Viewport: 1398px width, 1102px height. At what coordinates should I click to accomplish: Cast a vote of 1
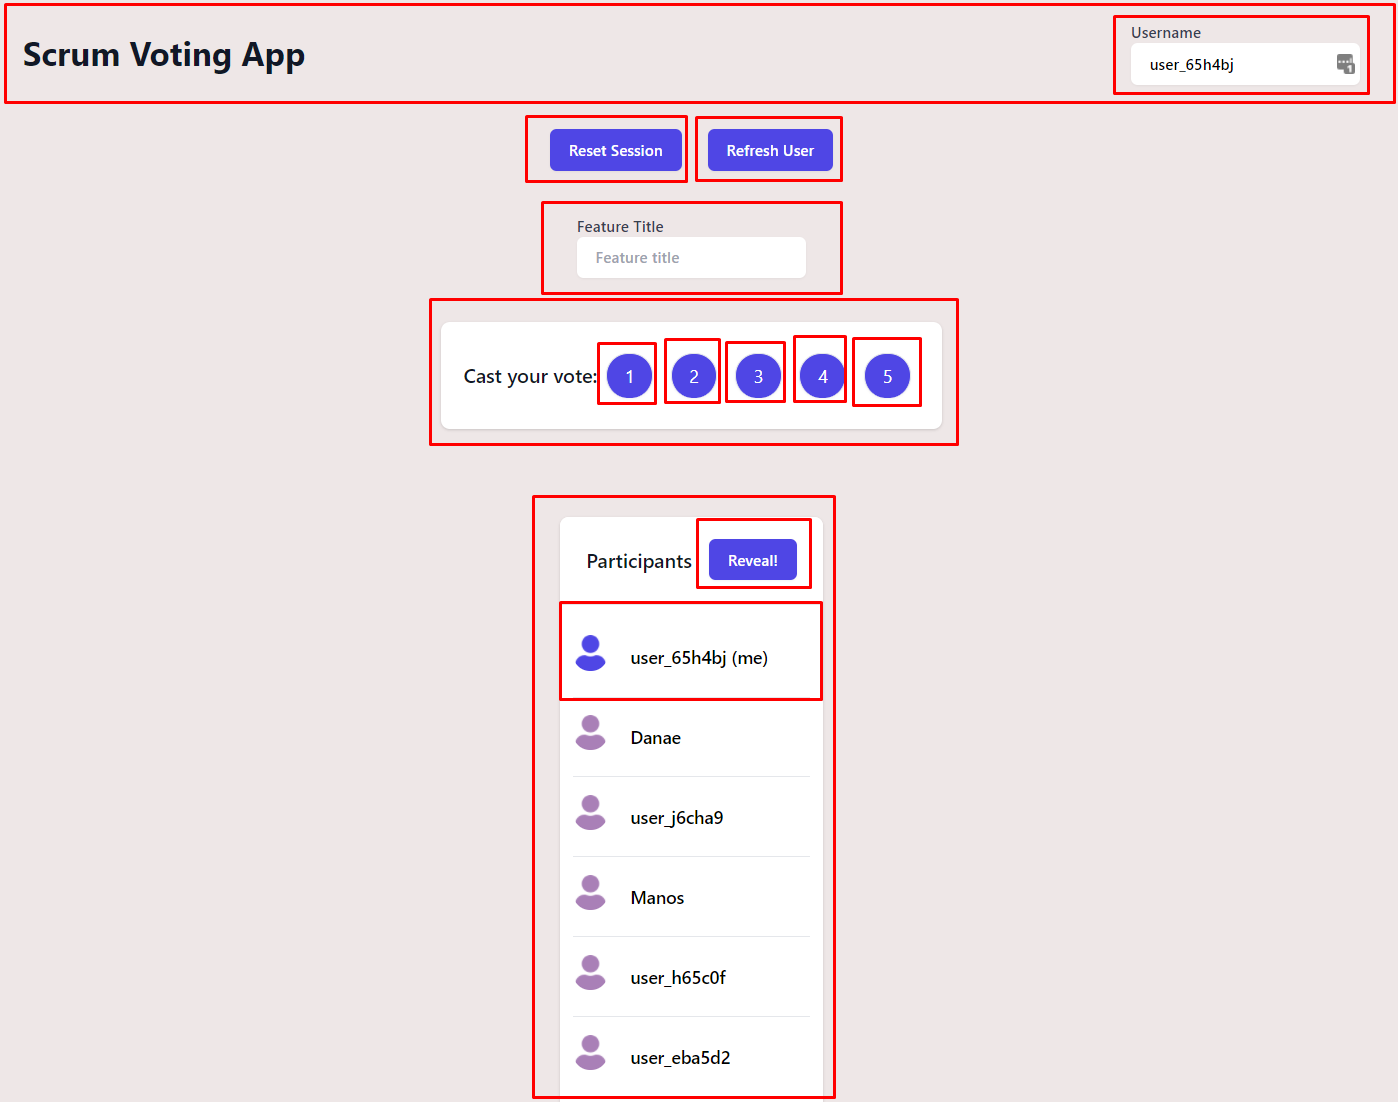(x=628, y=376)
